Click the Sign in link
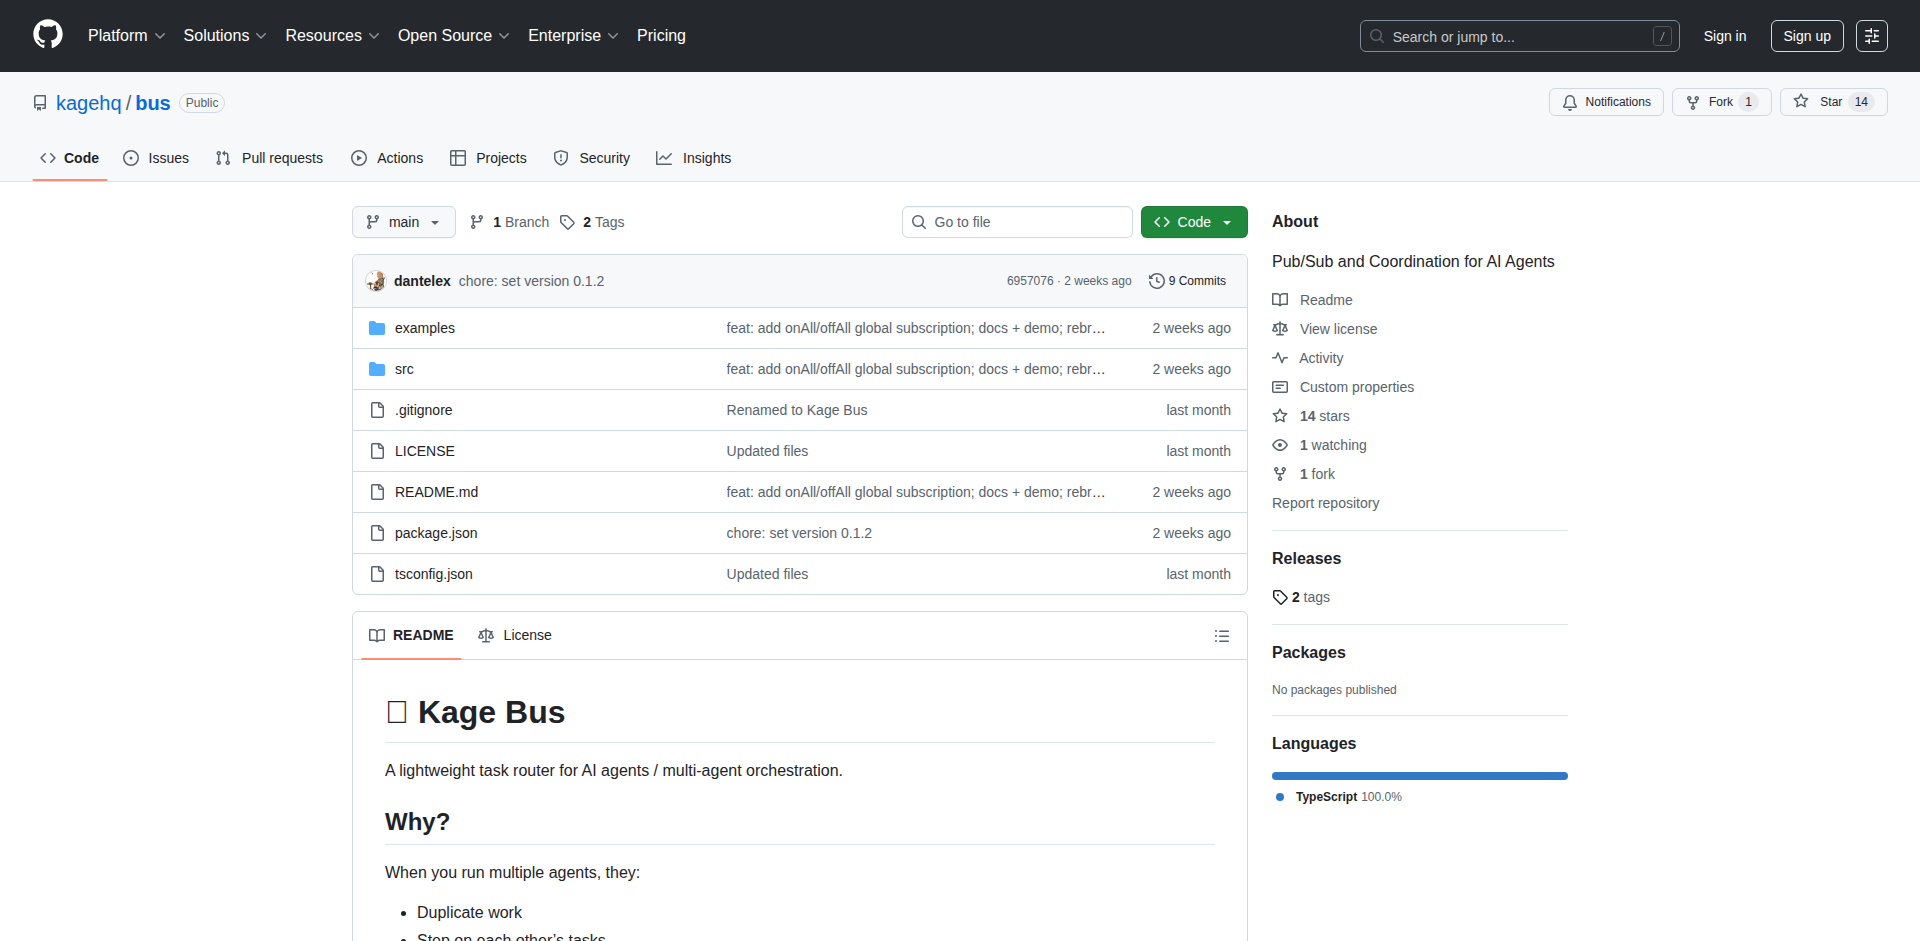Image resolution: width=1920 pixels, height=941 pixels. 1724,36
